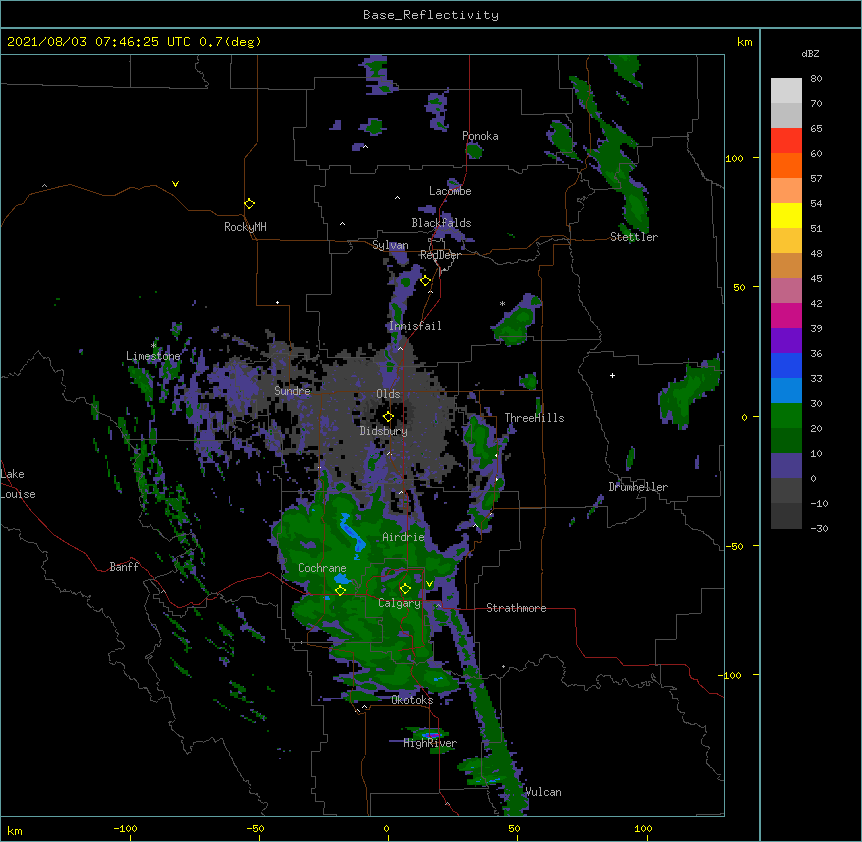
Task: Click the white plus marker north of Drumheller
Action: (x=612, y=375)
